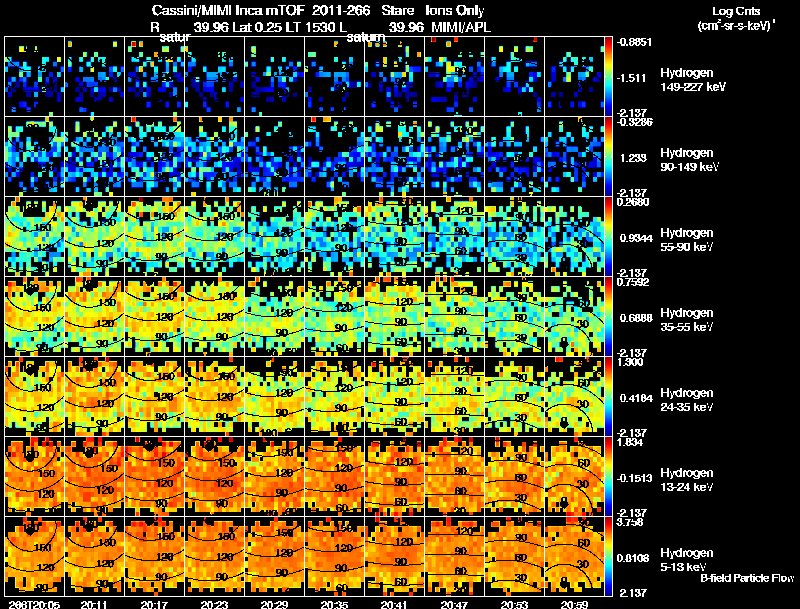Viewport: 800px width, 609px height.
Task: Open the 20:47 panel in the Hydrogen 24-35 keV row
Action: 454,397
